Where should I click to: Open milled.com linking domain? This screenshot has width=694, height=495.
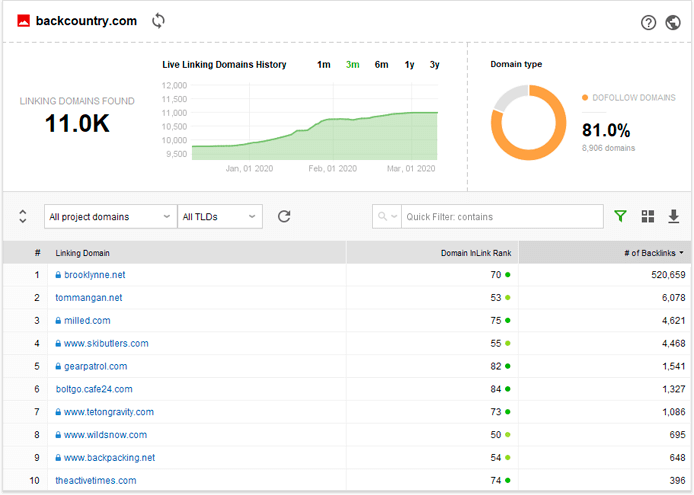87,321
